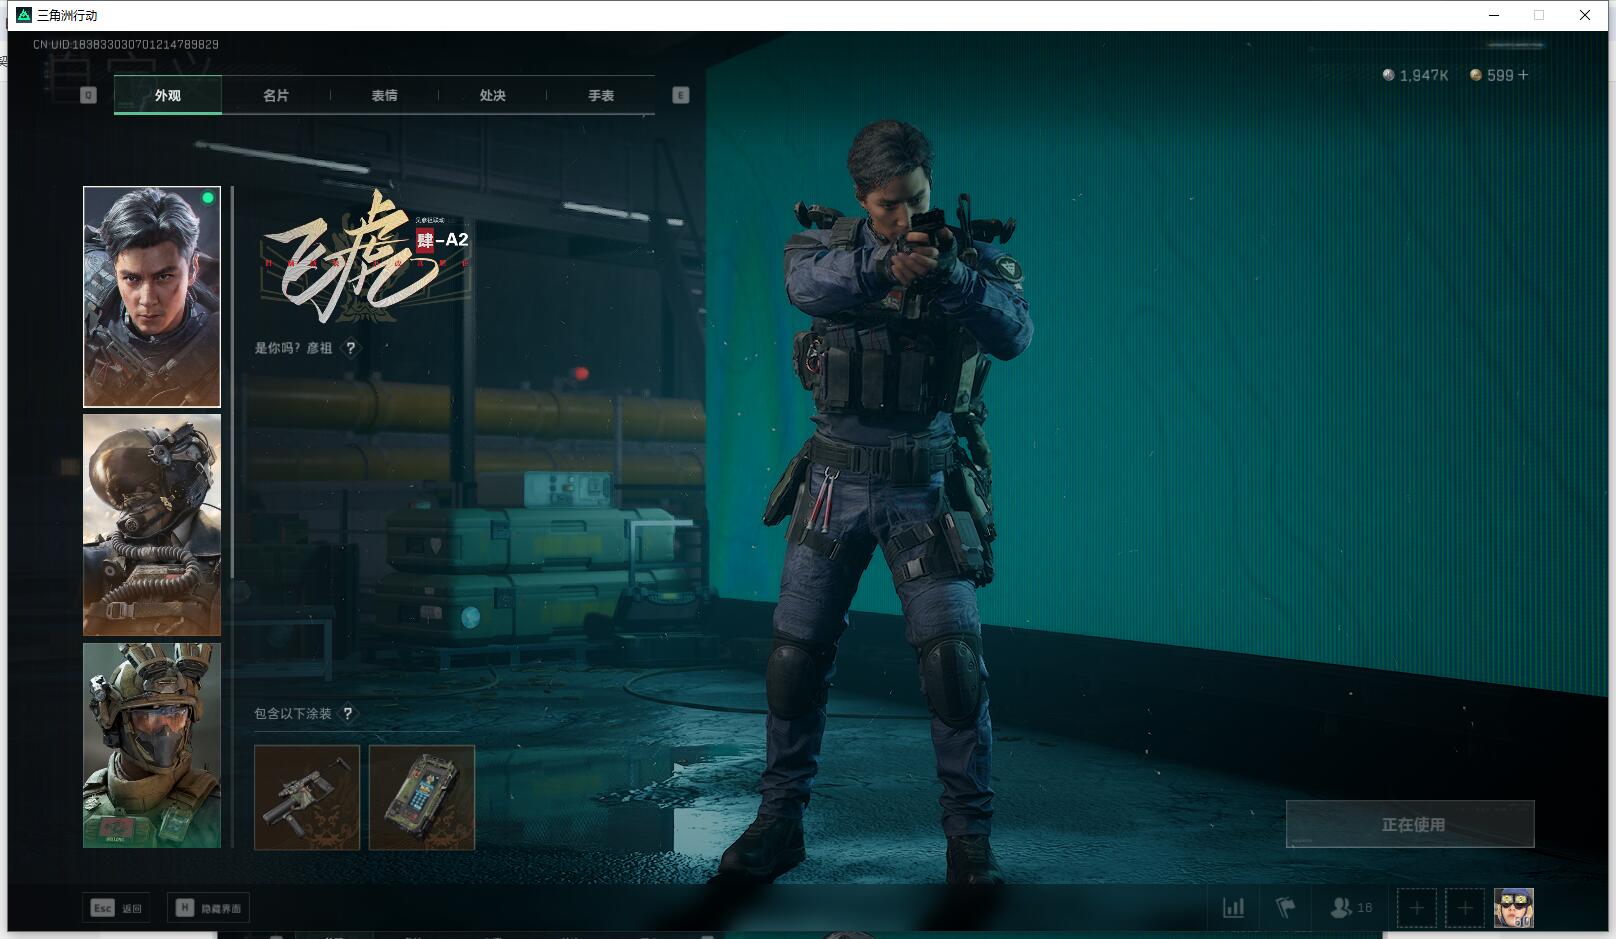Open help next to 是你吗？彦祖
Image resolution: width=1616 pixels, height=939 pixels.
click(350, 348)
